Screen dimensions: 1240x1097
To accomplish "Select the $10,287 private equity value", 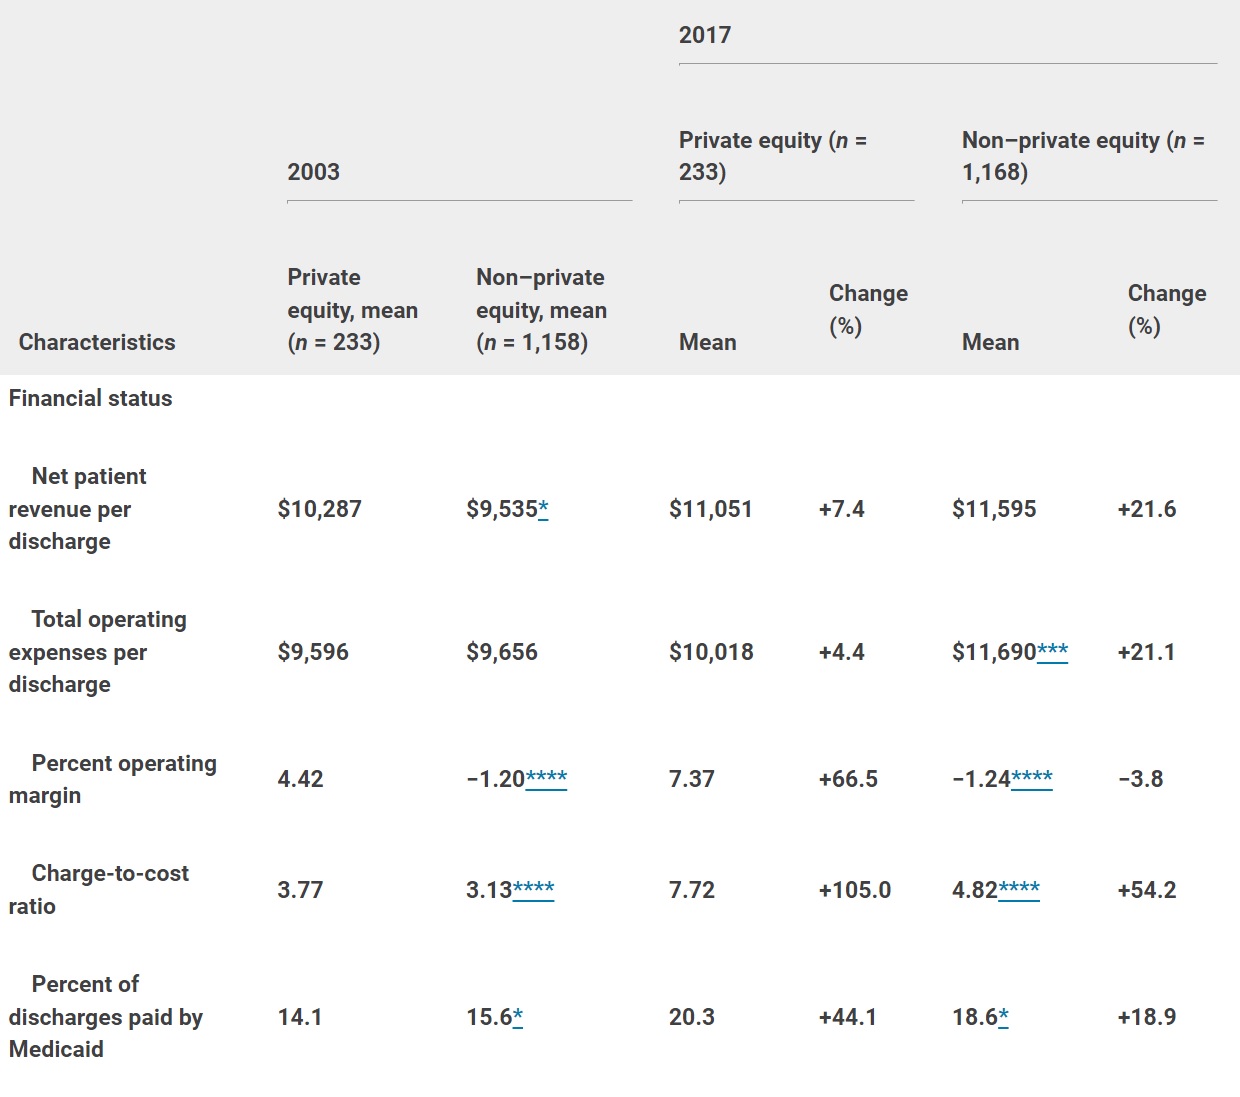I will click(x=319, y=509).
